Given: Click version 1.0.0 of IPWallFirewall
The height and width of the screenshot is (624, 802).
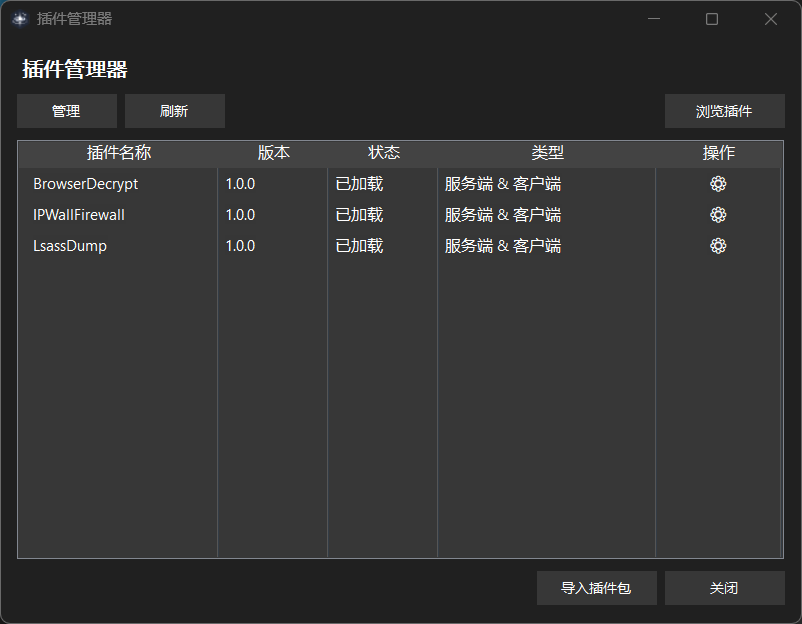Looking at the screenshot, I should pos(240,215).
